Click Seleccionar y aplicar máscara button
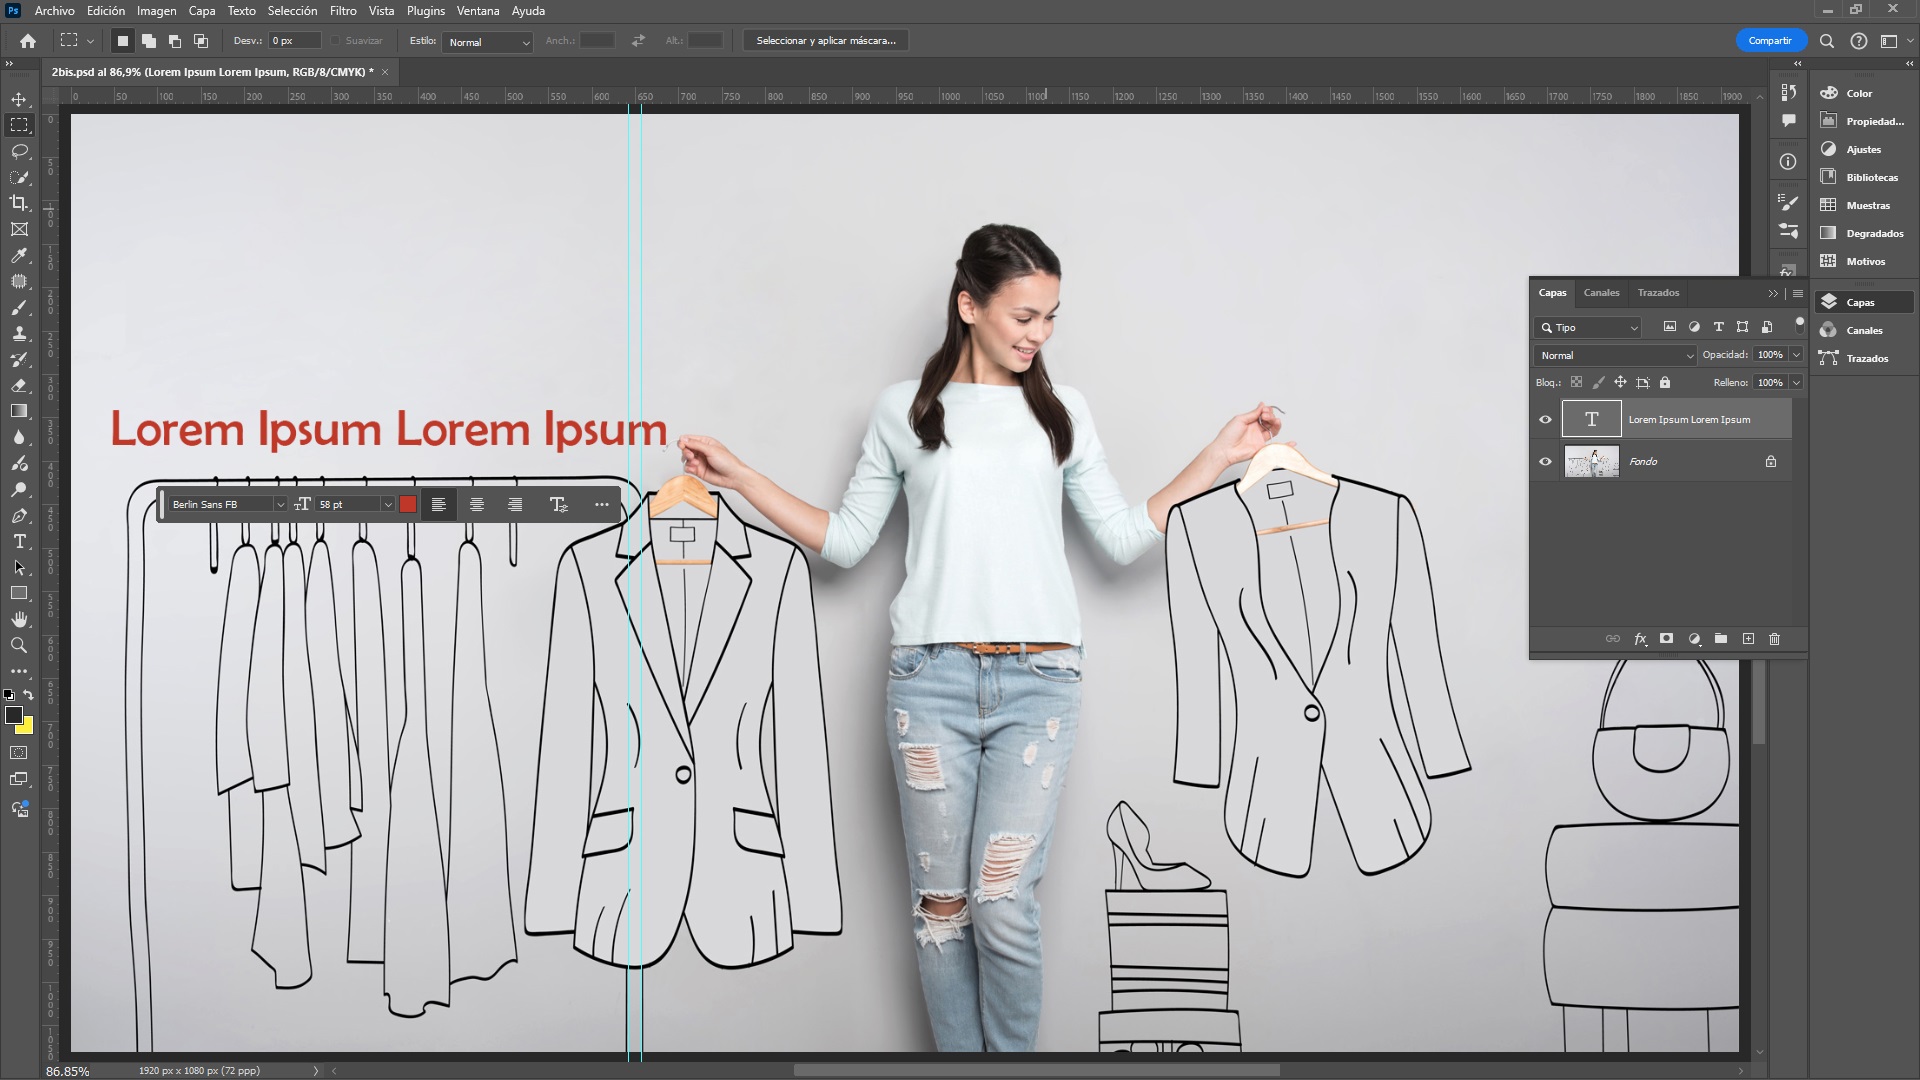 [825, 41]
